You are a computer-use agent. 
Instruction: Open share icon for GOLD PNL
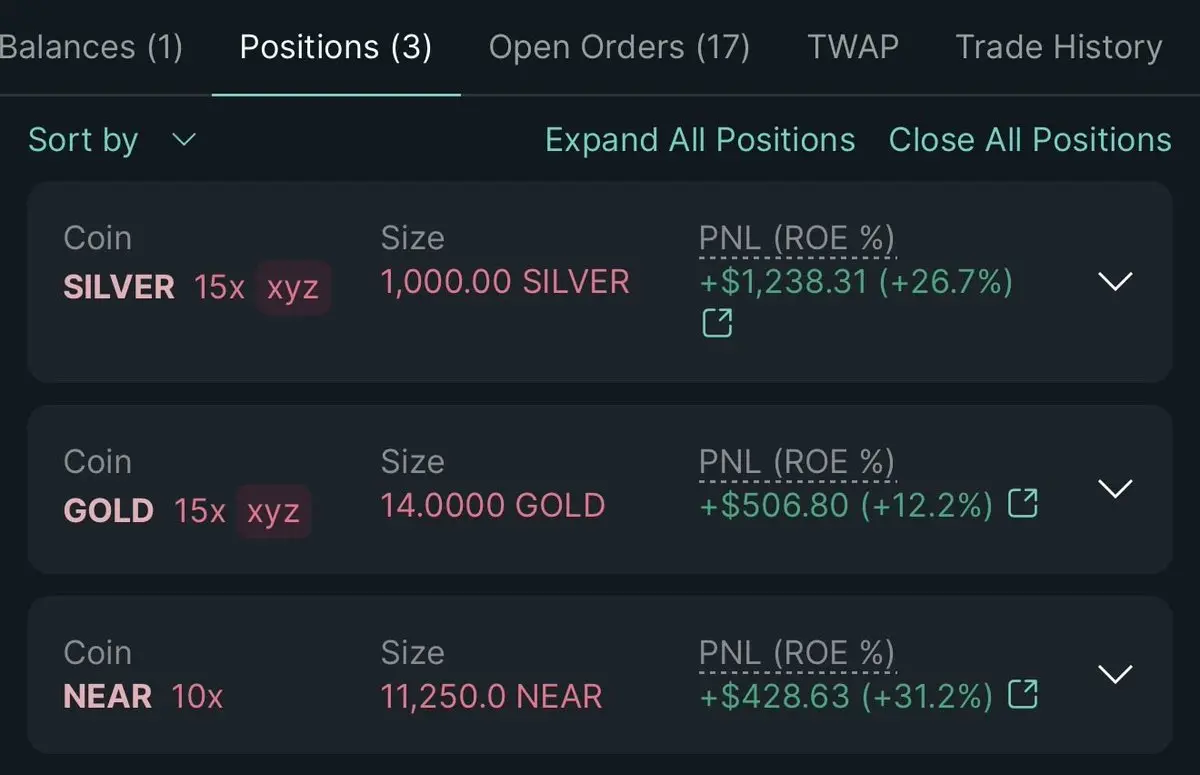pyautogui.click(x=1022, y=504)
